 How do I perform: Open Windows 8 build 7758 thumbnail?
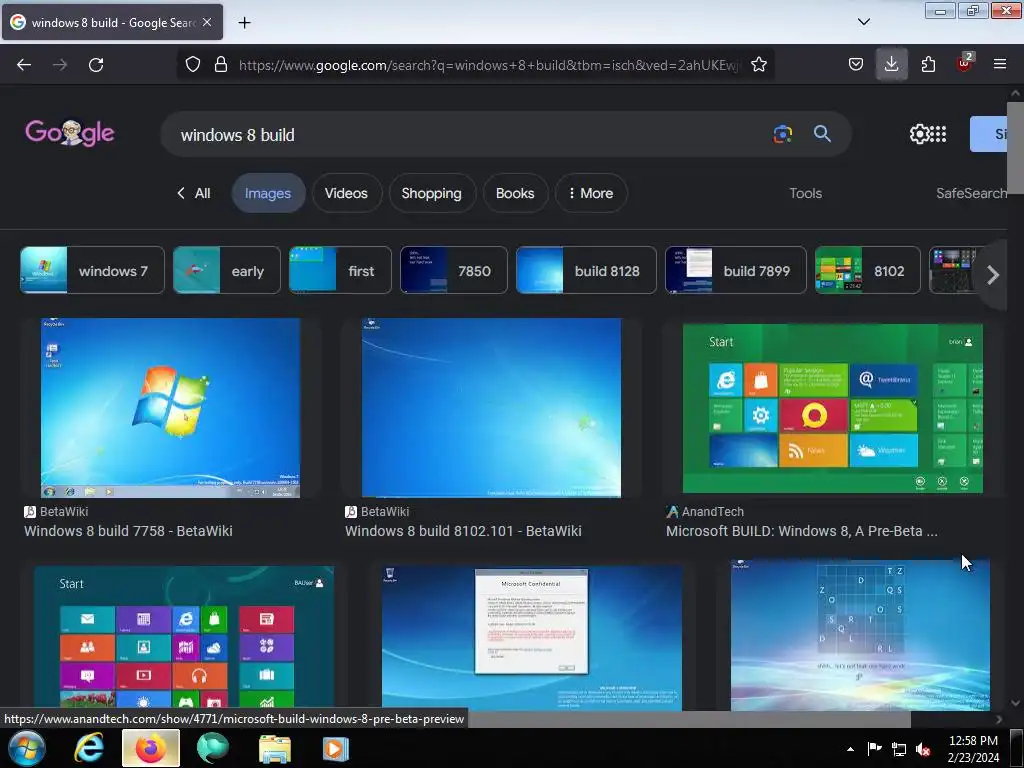tap(170, 408)
